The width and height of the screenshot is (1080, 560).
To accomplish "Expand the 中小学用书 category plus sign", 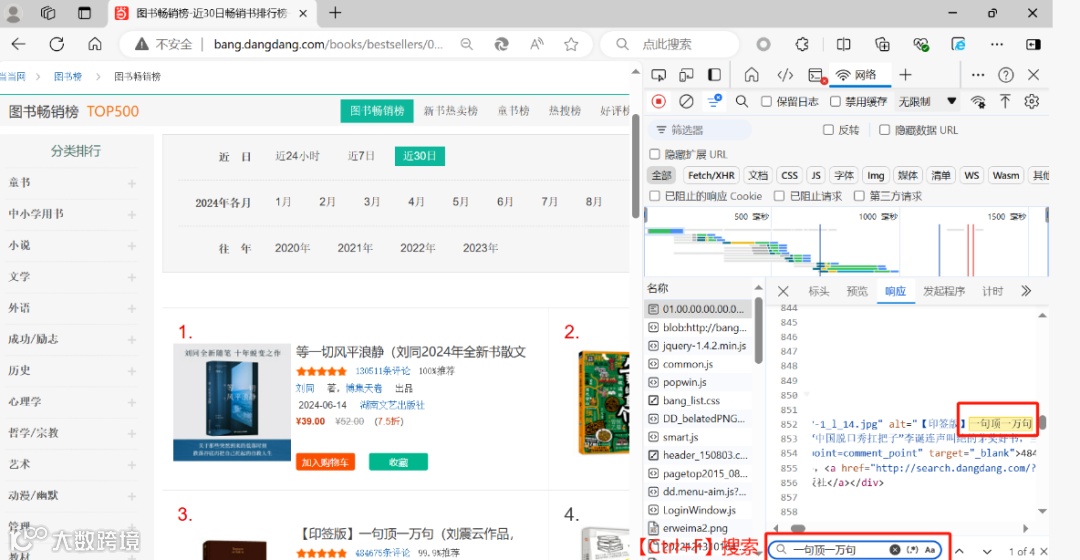I will pyautogui.click(x=132, y=215).
